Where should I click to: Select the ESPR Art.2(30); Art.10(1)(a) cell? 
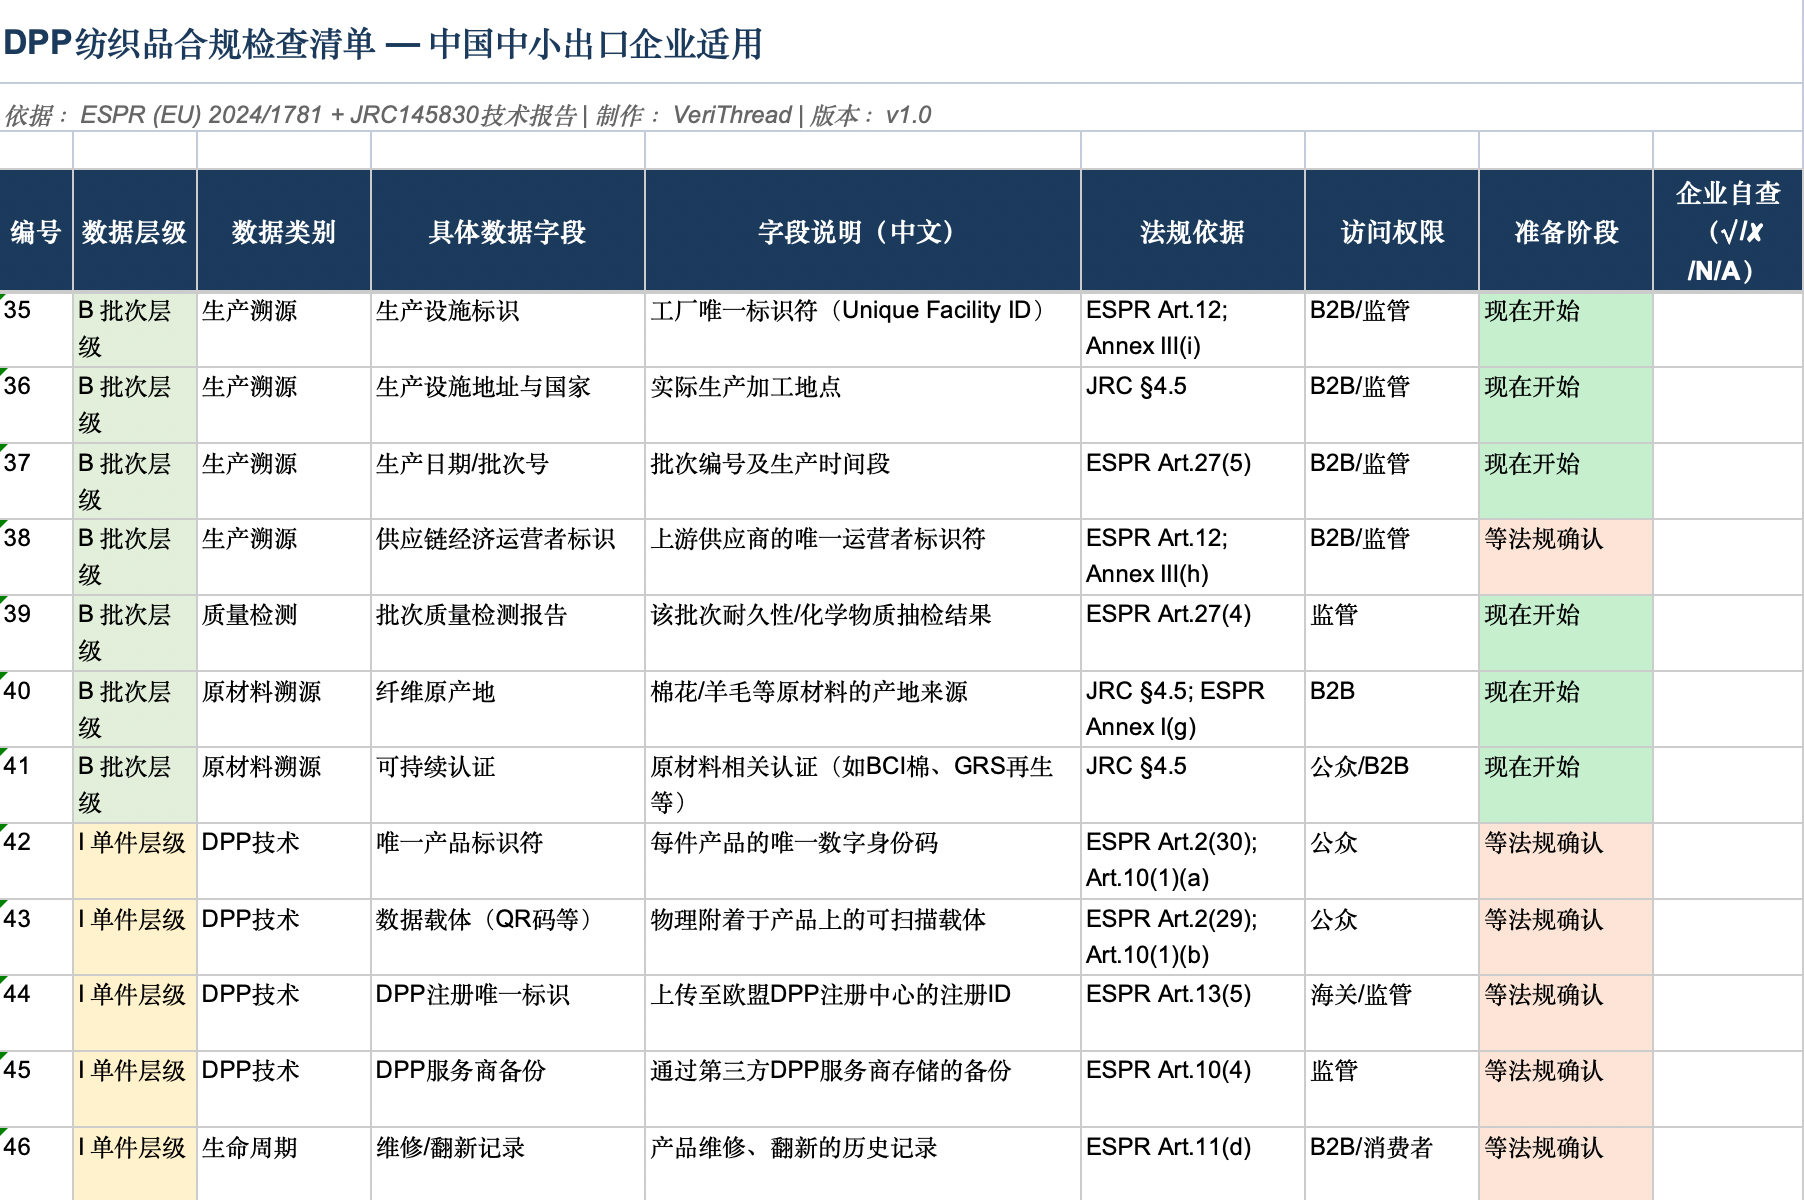click(x=1193, y=861)
